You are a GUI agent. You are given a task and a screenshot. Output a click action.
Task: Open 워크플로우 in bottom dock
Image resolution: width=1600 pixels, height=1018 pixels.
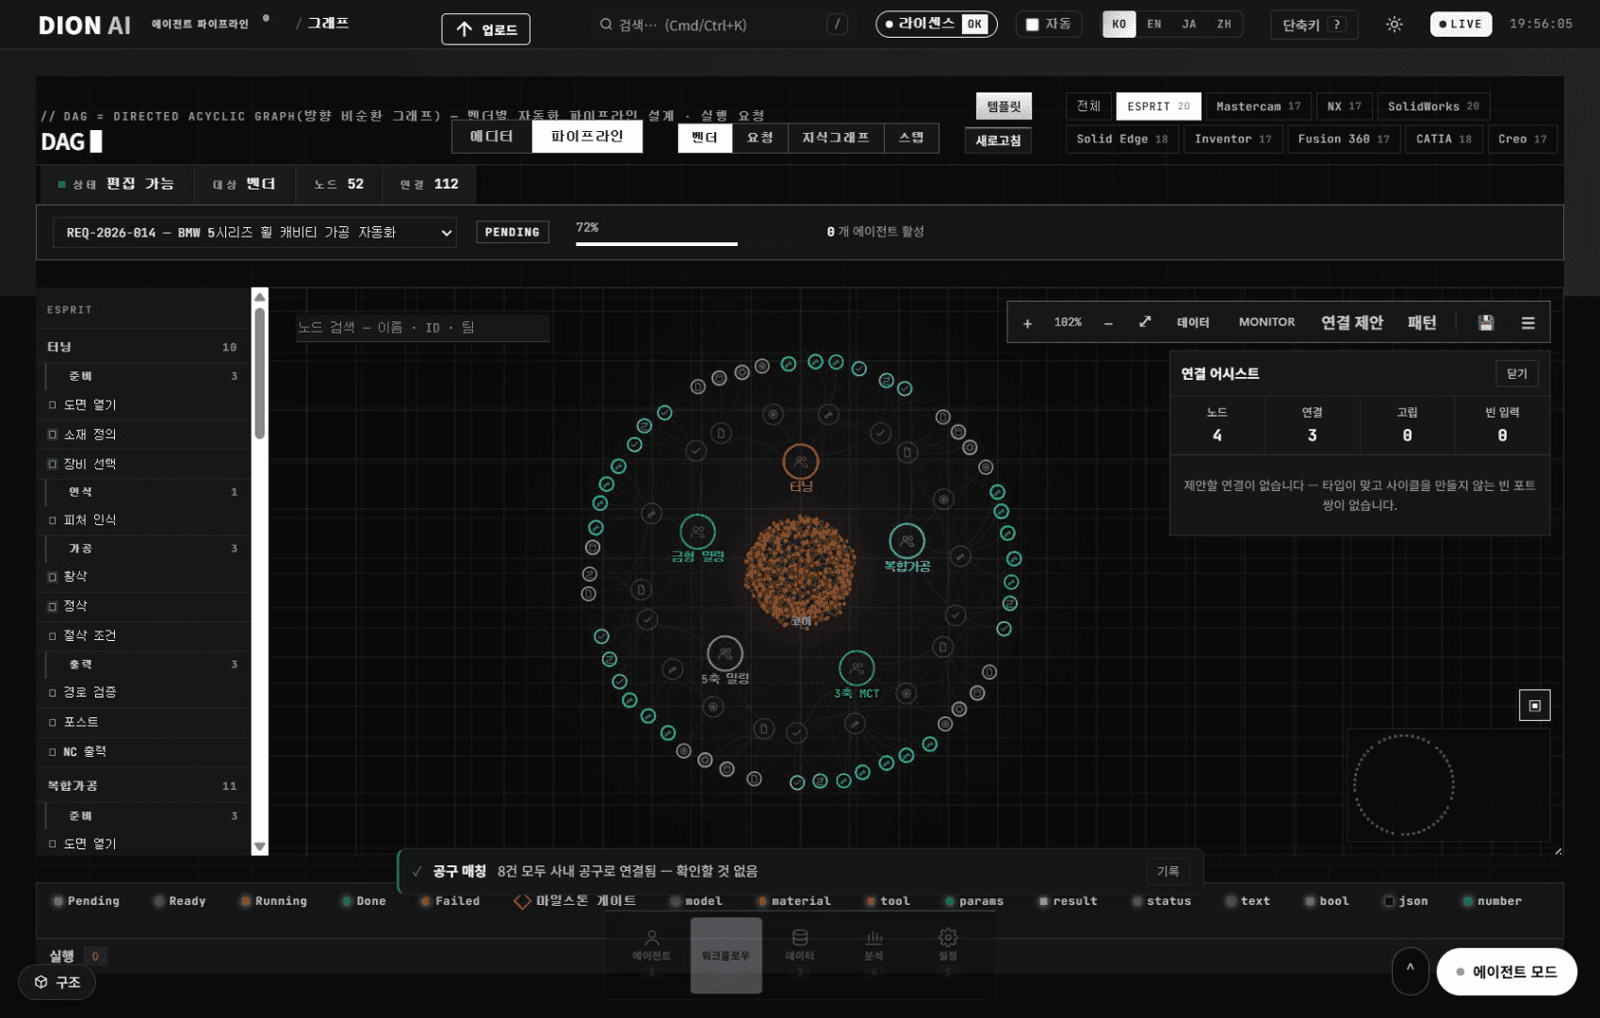[726, 955]
